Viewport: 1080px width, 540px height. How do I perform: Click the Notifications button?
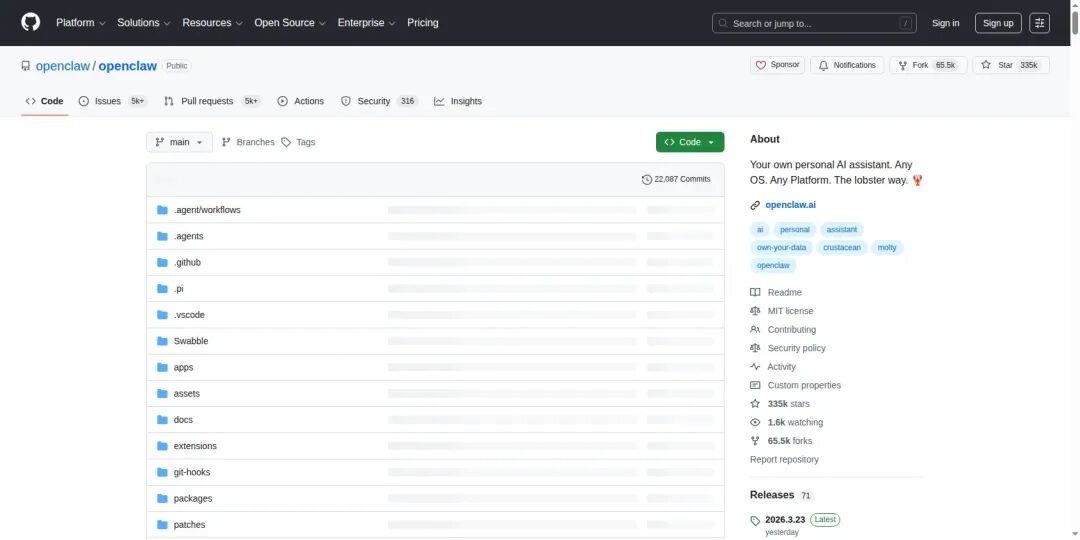click(x=847, y=65)
